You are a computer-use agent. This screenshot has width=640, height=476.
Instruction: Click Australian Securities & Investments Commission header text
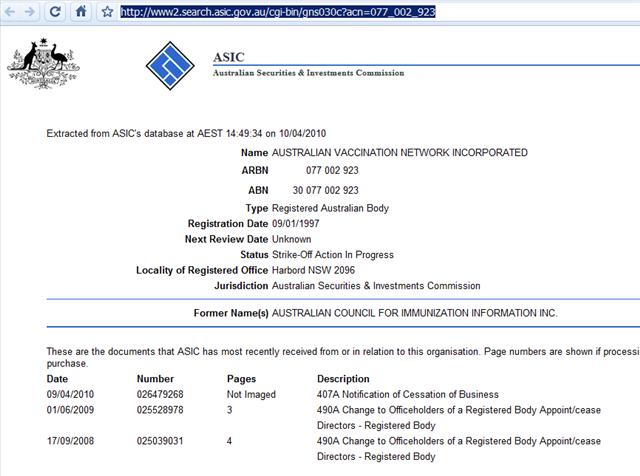tap(308, 73)
